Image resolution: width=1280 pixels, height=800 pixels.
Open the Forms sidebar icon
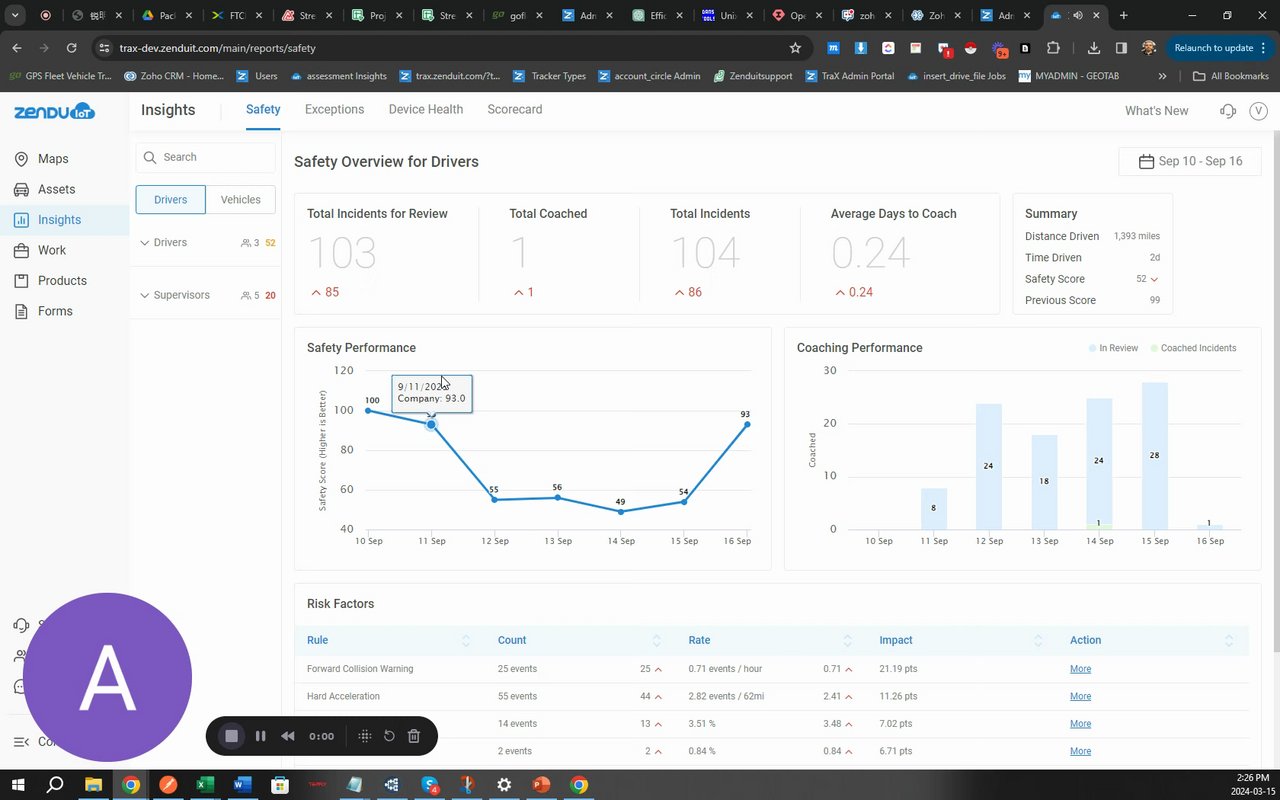tap(21, 311)
